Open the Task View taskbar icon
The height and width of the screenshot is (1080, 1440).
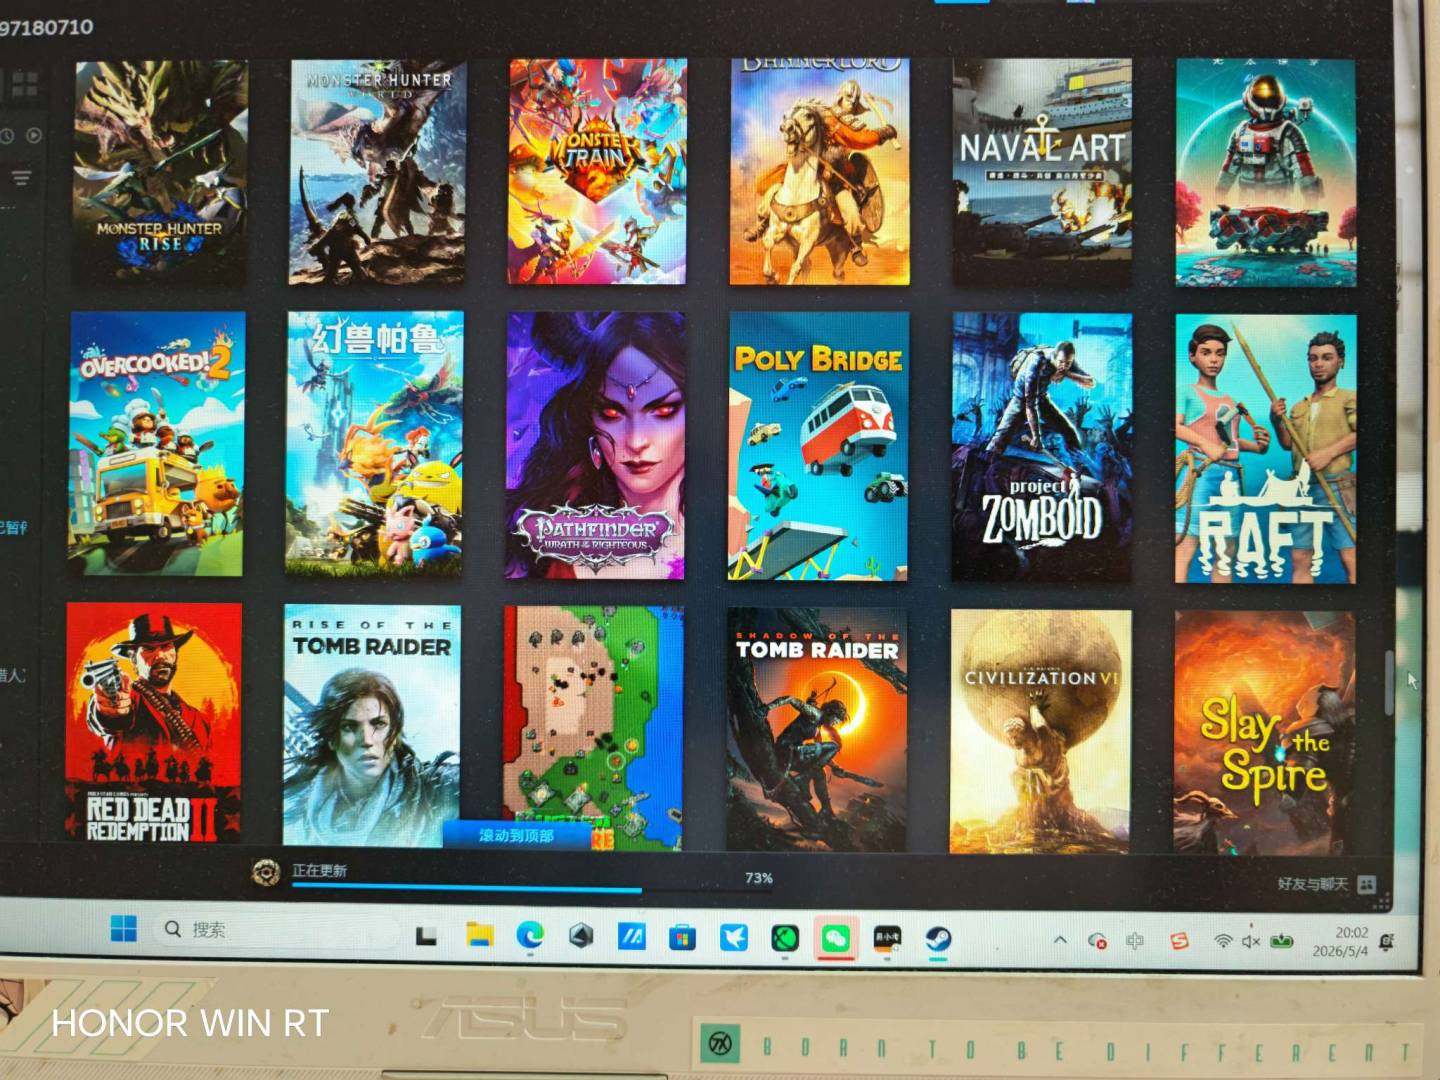point(426,936)
